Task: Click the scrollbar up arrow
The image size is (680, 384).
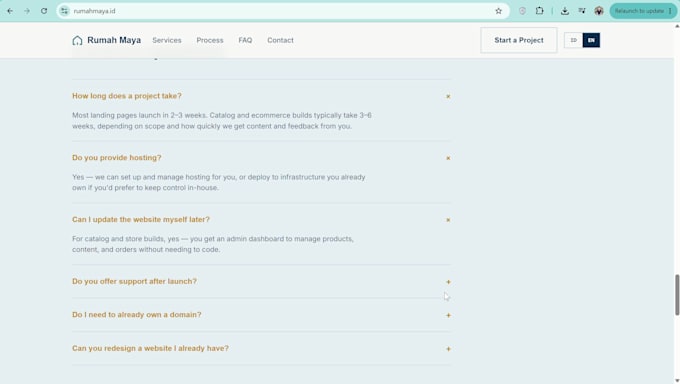Action: pos(677,26)
